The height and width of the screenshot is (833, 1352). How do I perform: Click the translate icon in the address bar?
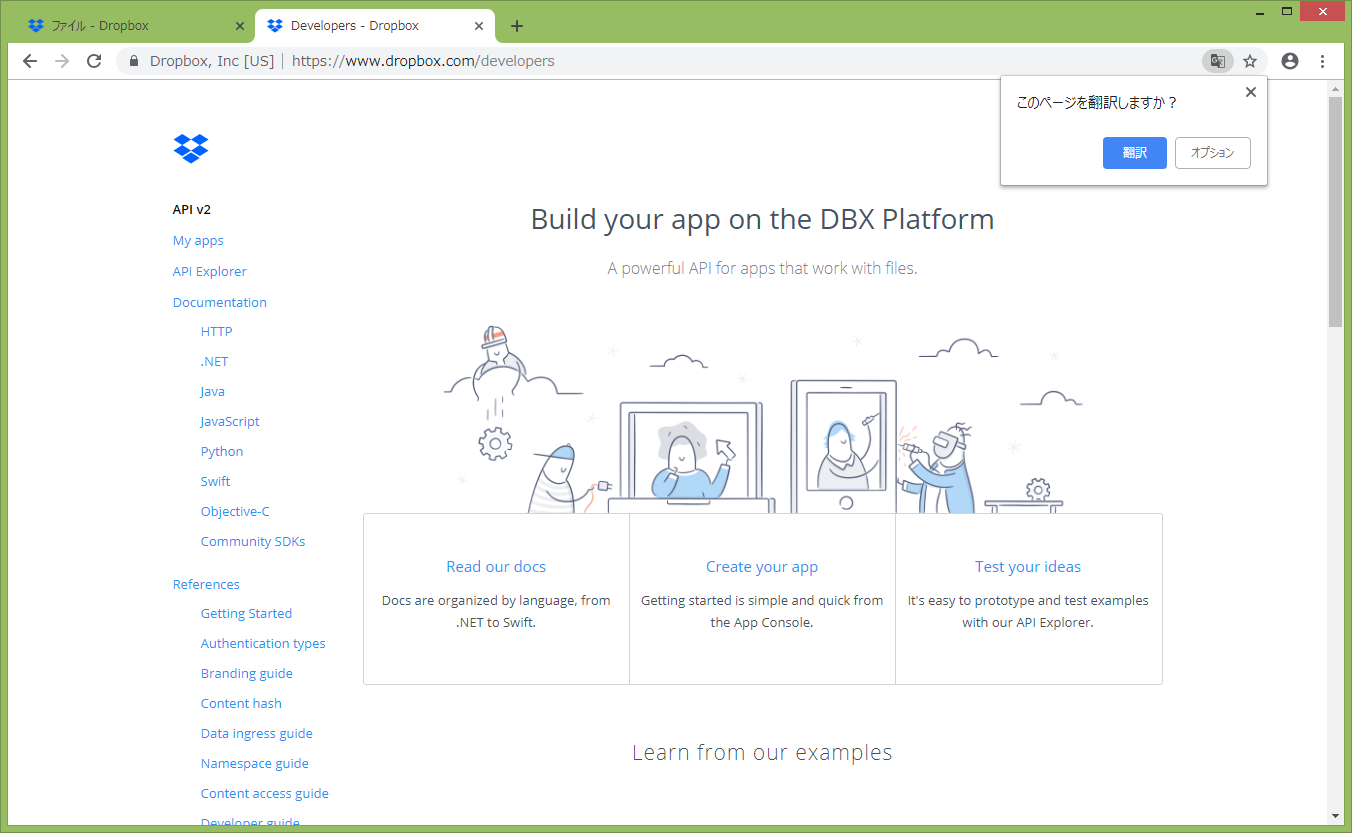pyautogui.click(x=1217, y=61)
